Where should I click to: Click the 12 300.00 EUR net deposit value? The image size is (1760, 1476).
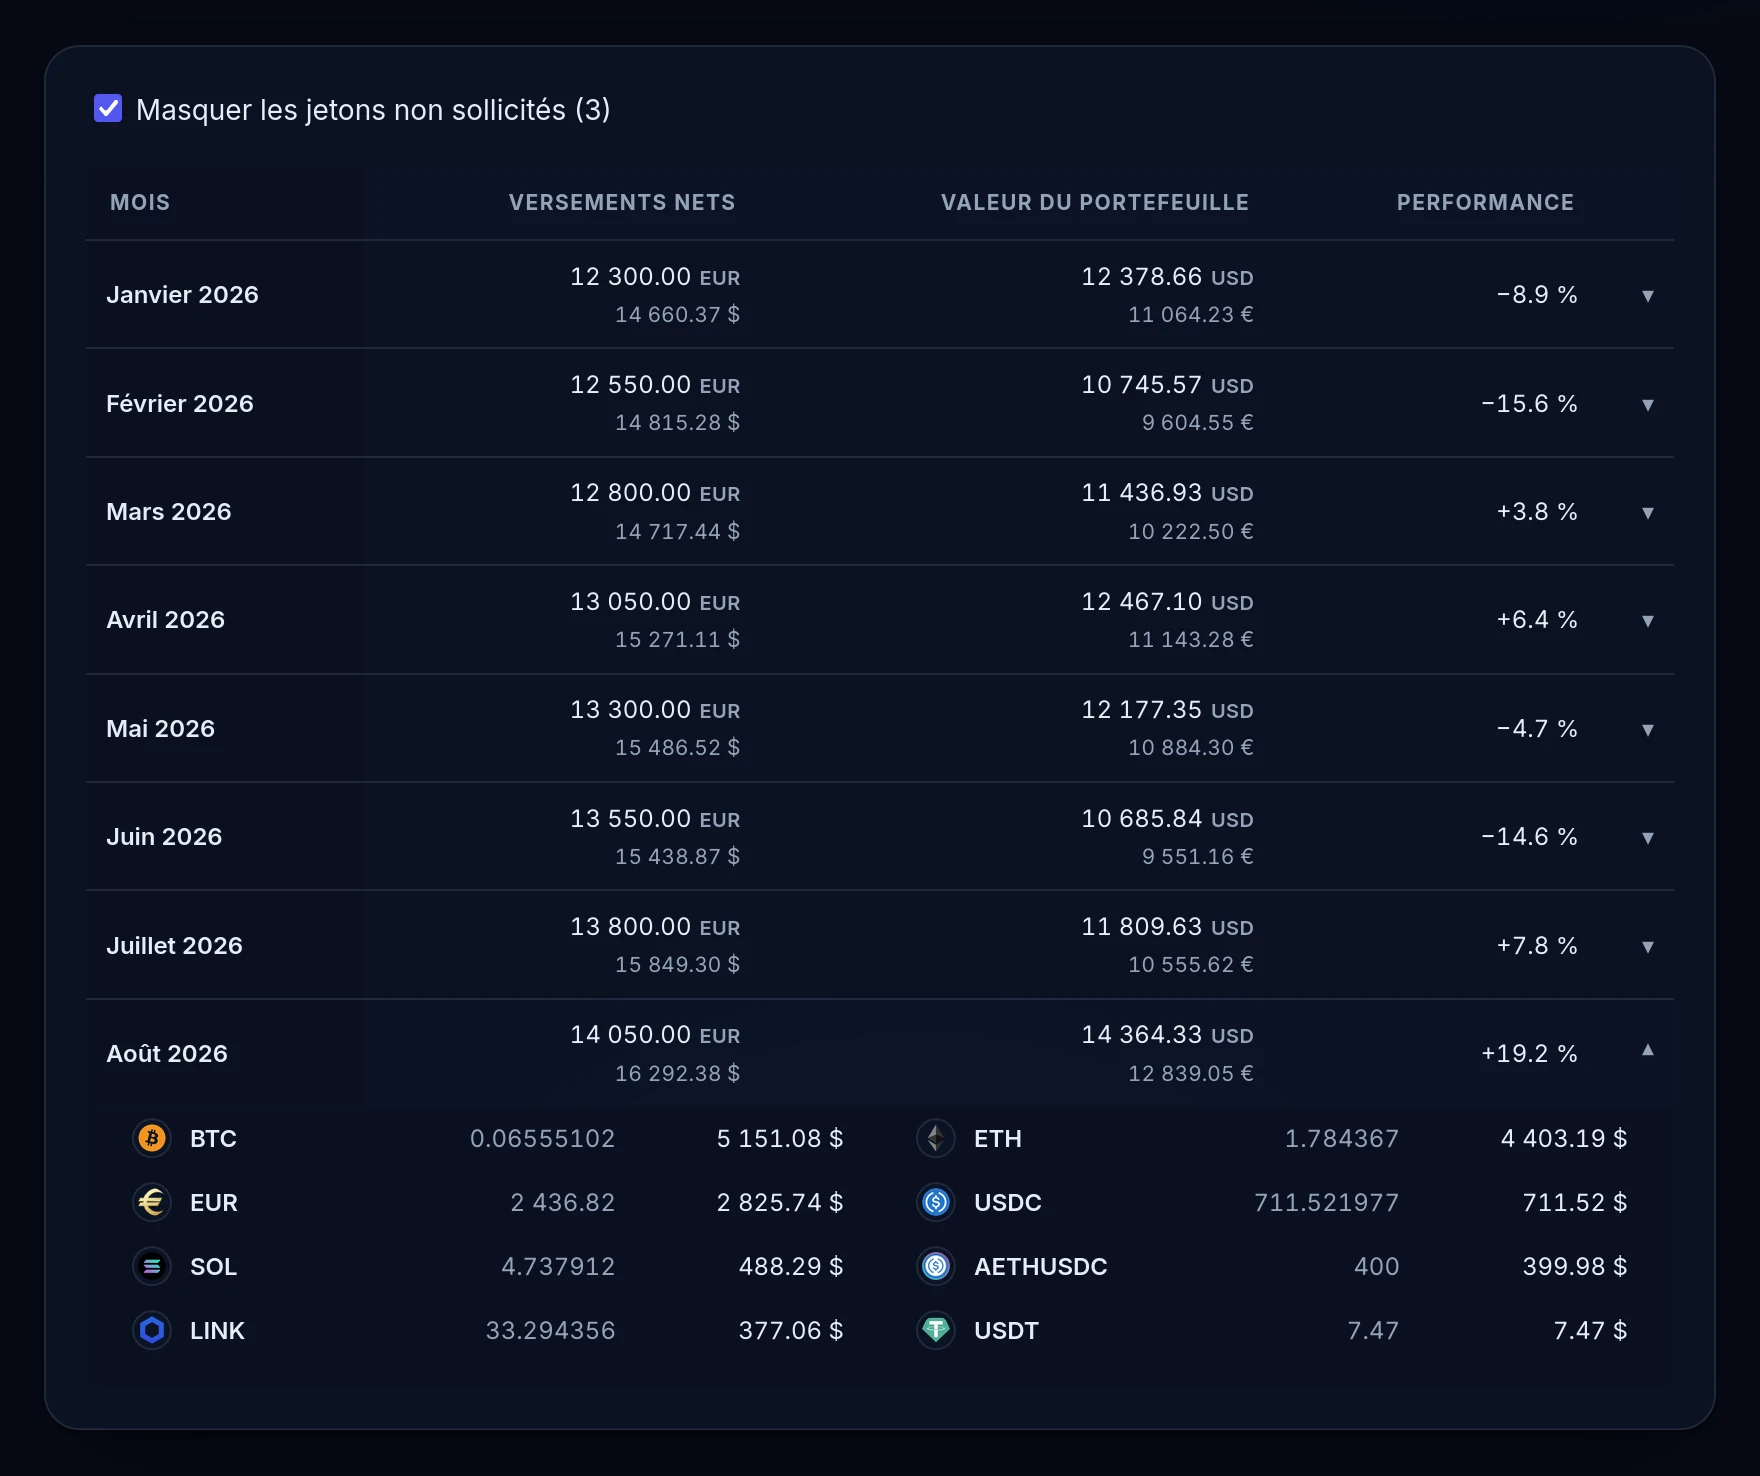click(655, 277)
